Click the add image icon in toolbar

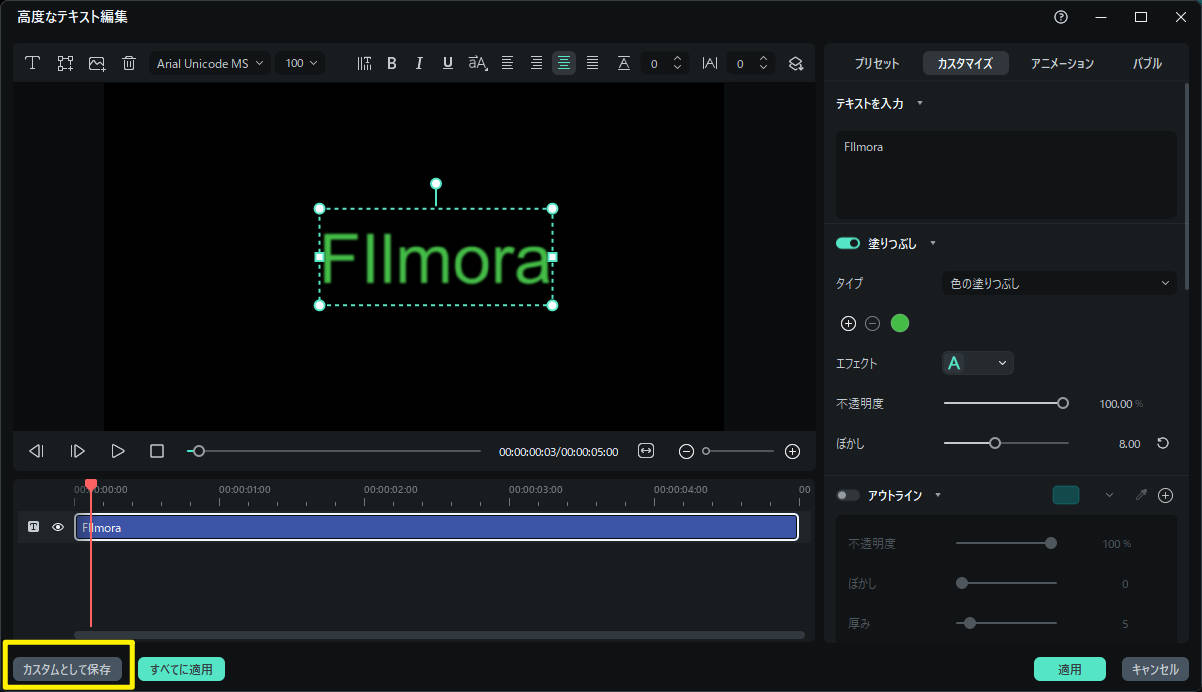tap(97, 63)
